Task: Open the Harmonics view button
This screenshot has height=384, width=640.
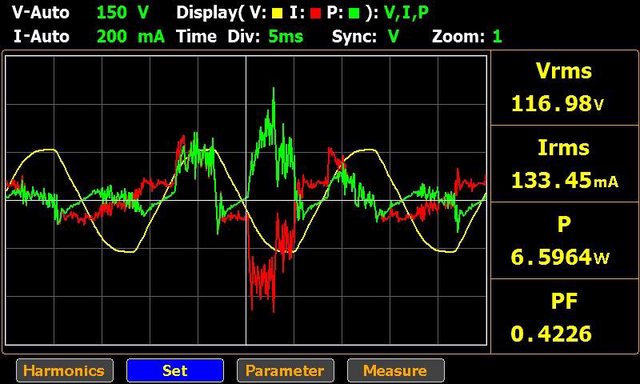Action: point(65,371)
